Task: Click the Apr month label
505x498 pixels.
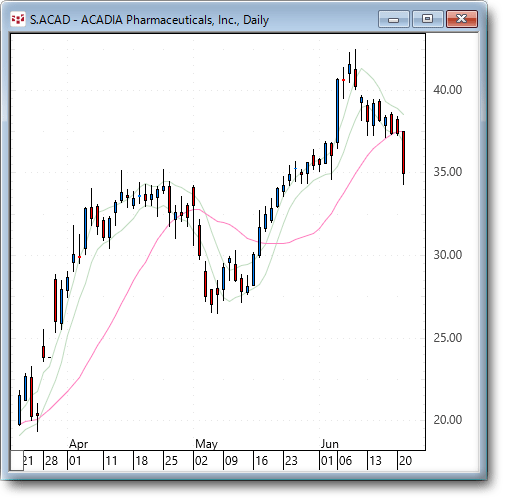Action: 78,444
